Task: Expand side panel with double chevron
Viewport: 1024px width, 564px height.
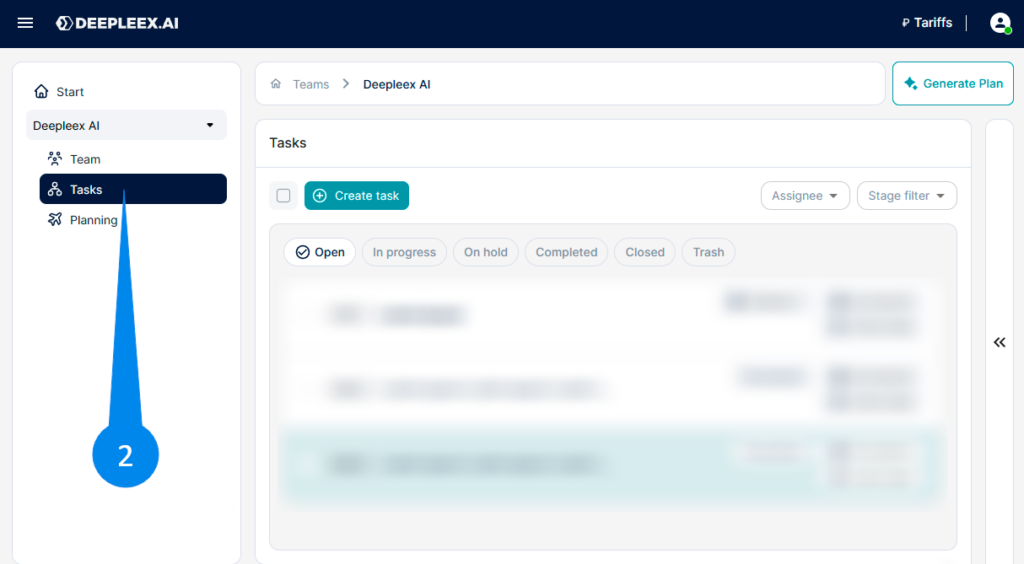Action: 999,342
